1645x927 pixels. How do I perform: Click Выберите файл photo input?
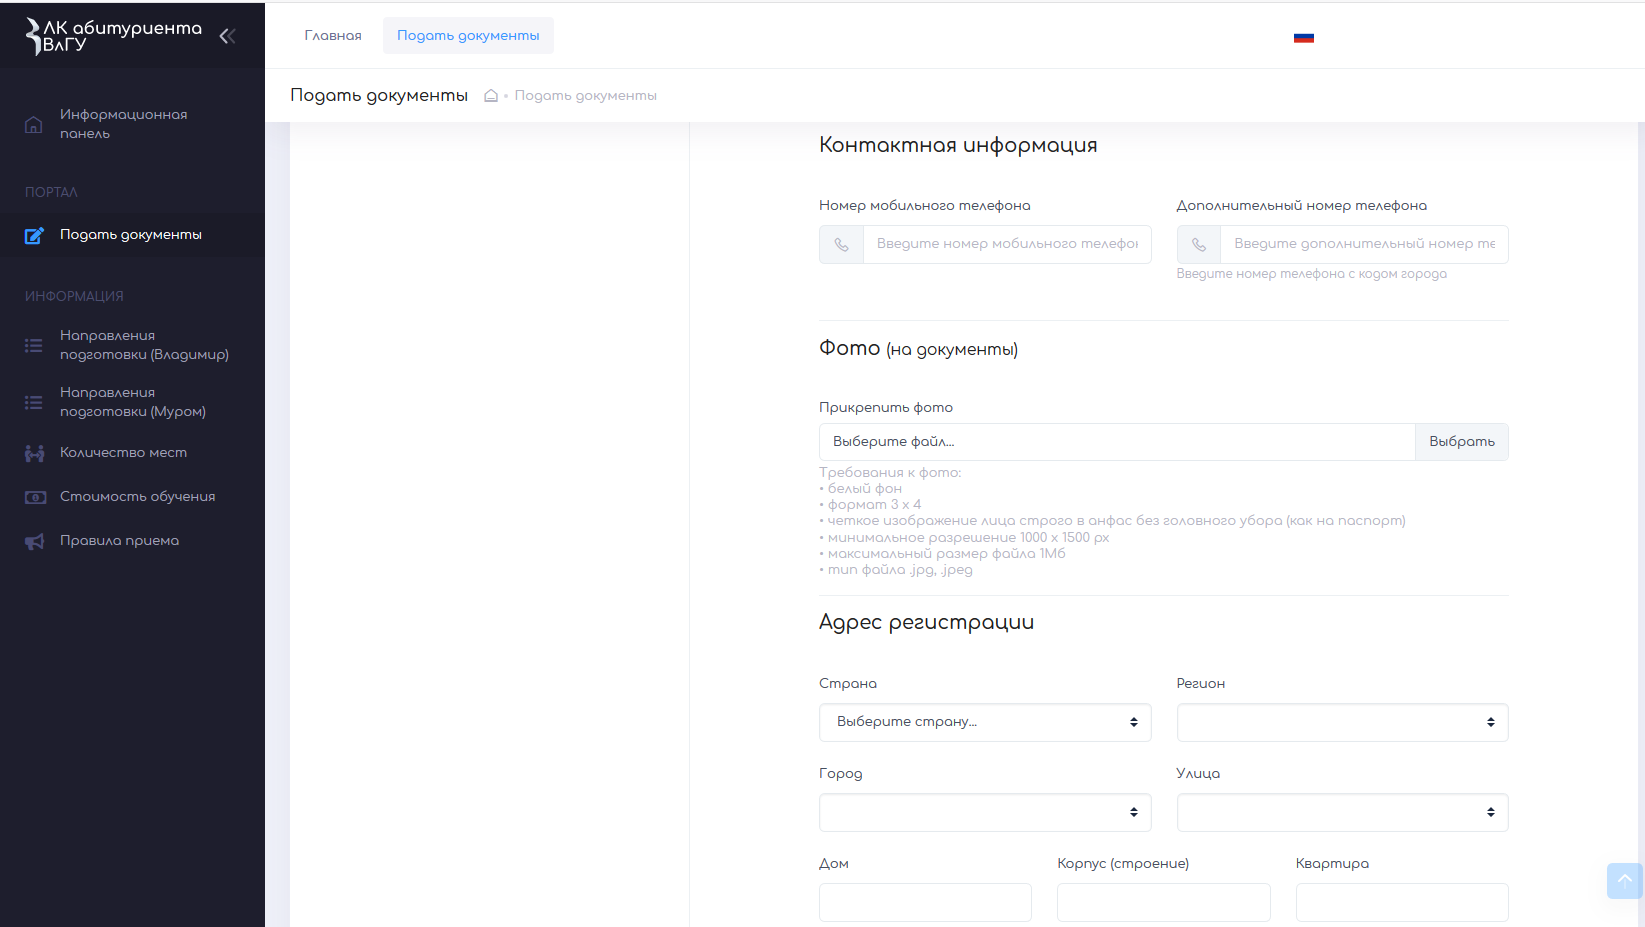click(1117, 442)
